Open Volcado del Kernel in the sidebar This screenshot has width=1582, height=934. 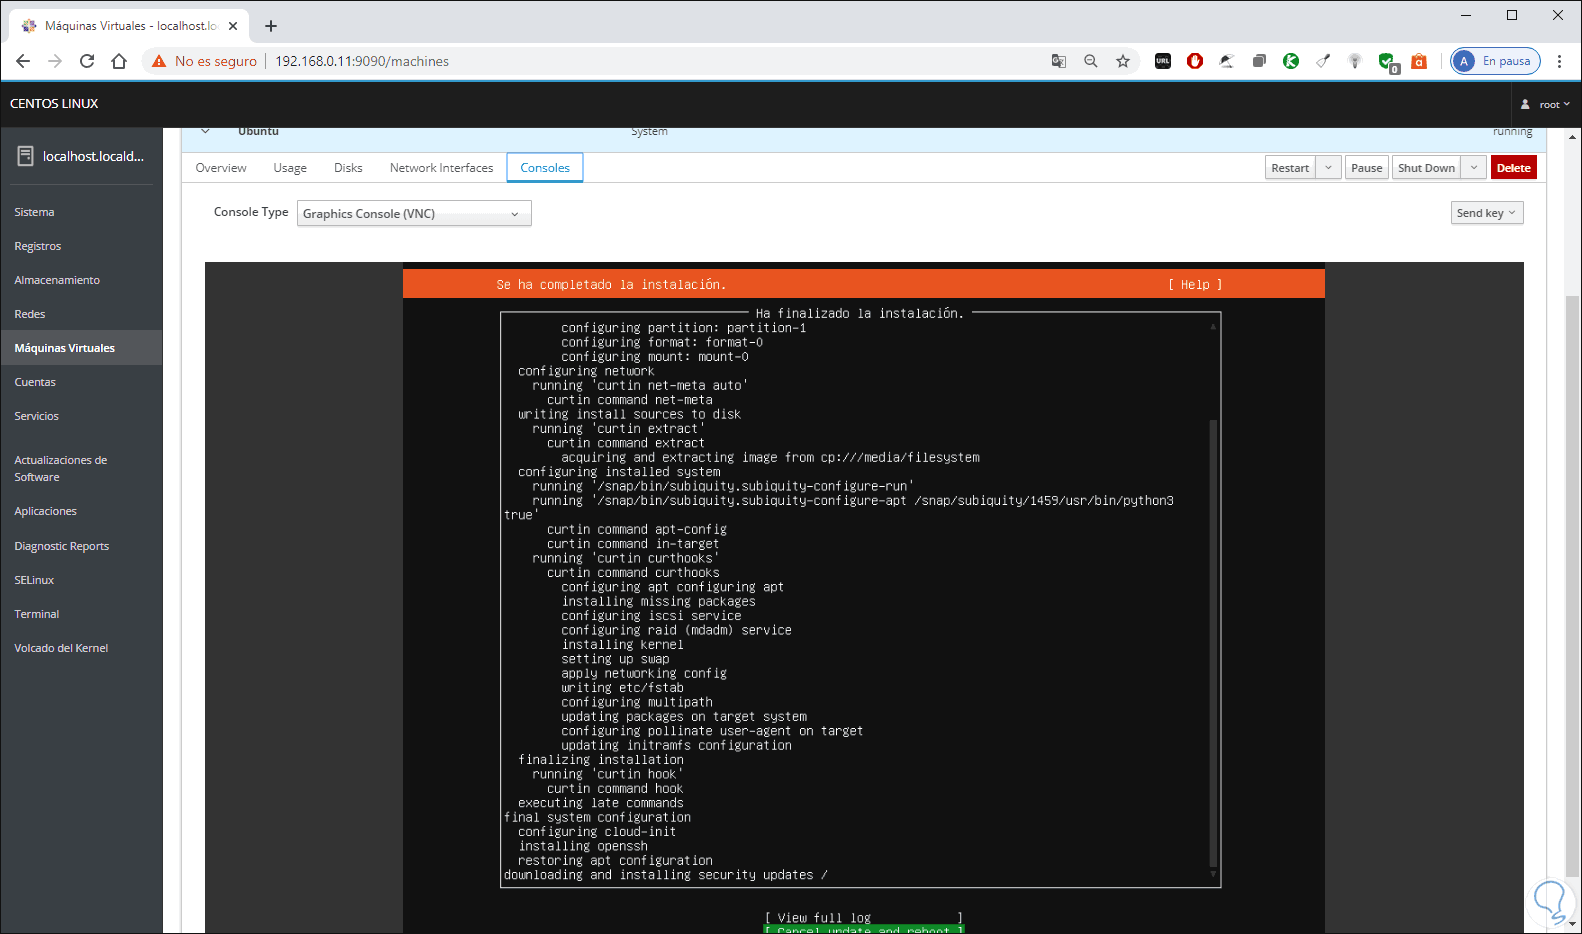click(x=61, y=648)
